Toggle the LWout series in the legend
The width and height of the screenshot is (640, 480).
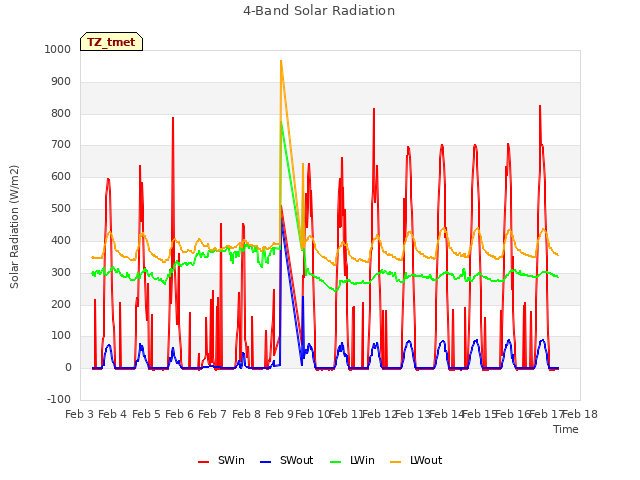click(416, 460)
